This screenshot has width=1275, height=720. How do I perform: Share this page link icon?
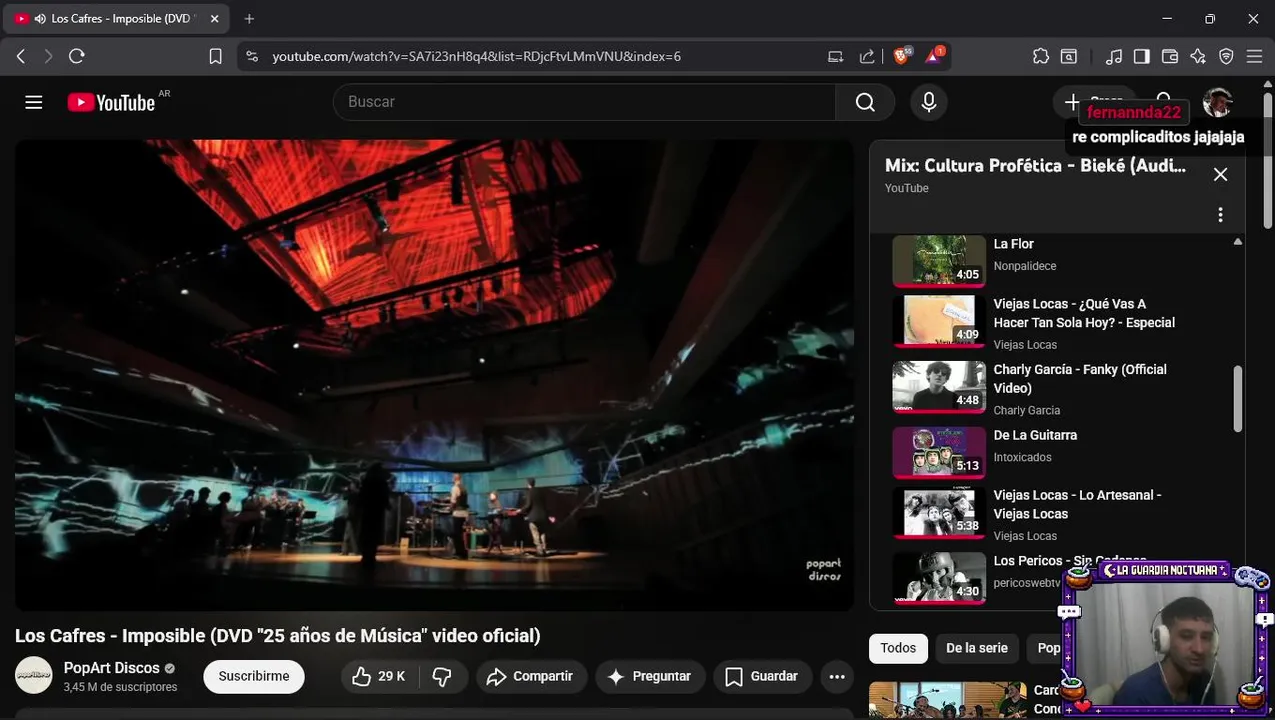(867, 56)
